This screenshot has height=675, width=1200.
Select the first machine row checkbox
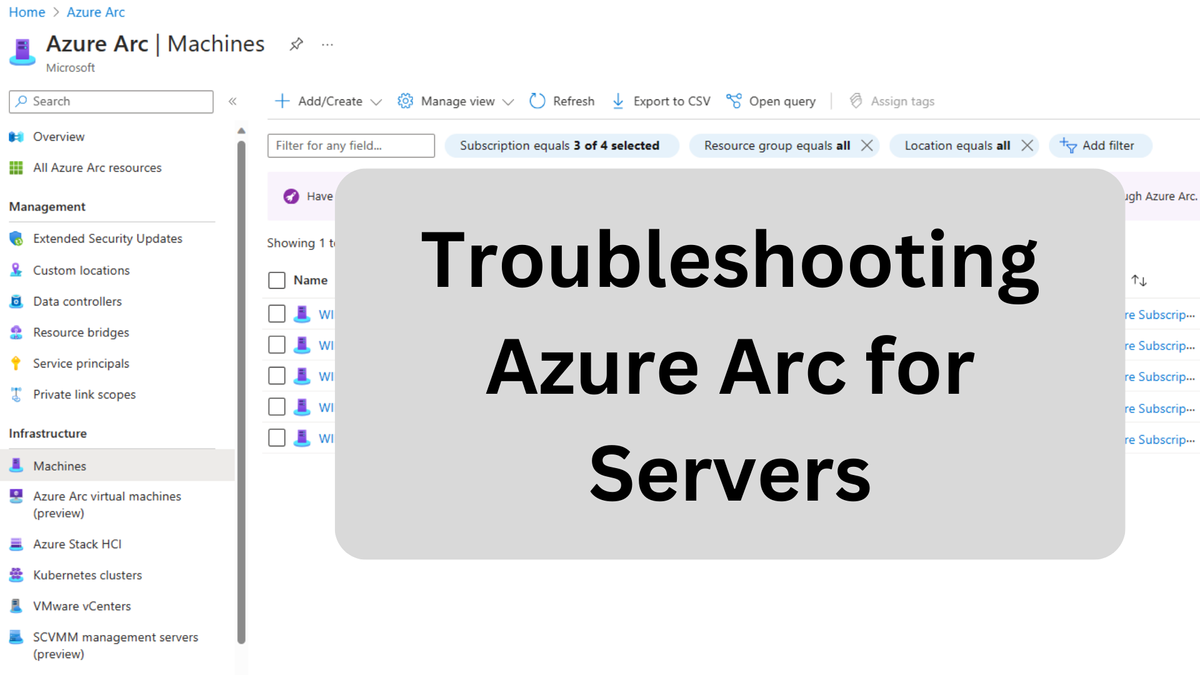tap(276, 313)
